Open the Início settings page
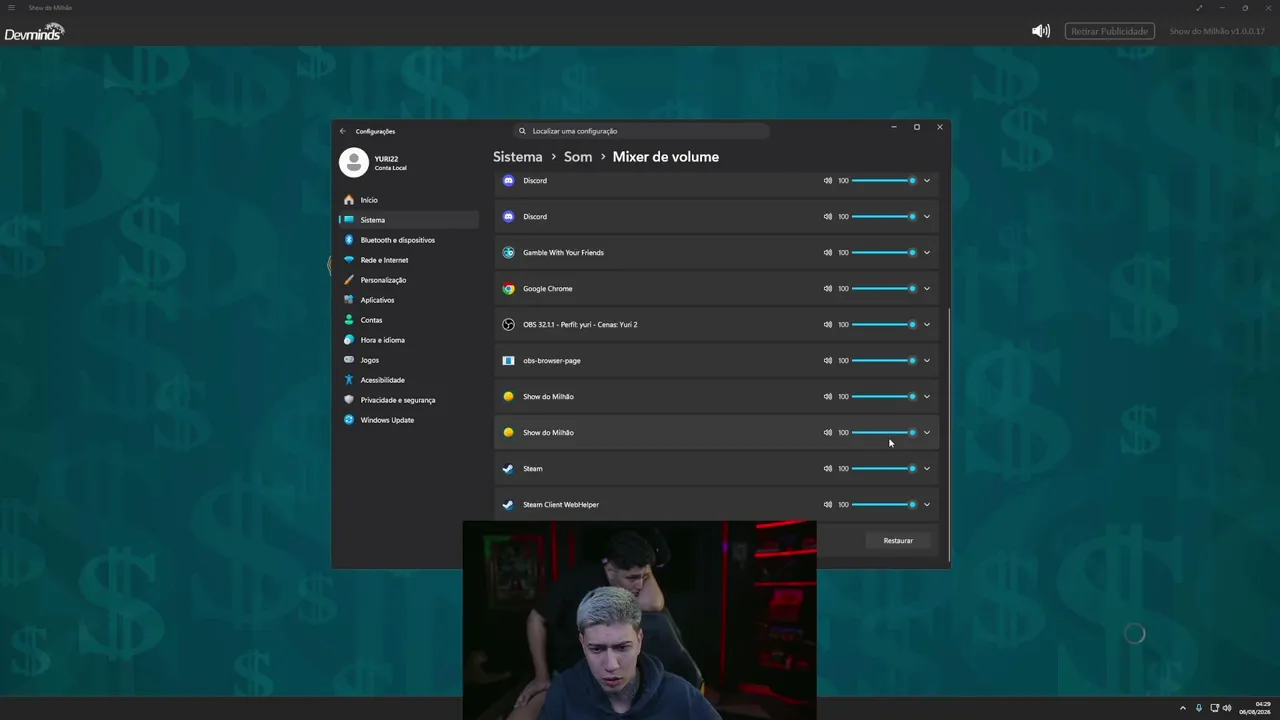The height and width of the screenshot is (720, 1280). point(408,200)
